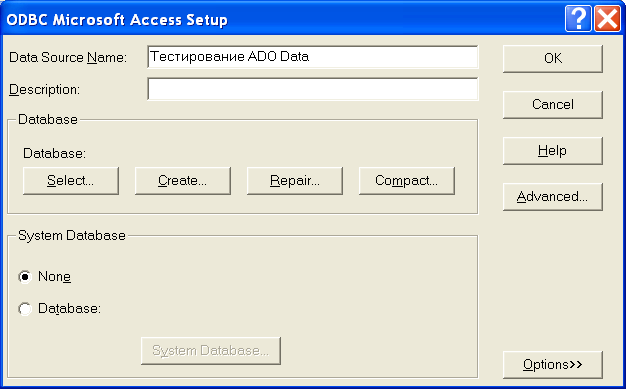Screen dimensions: 626x389
Task: Click Create... to make a new database
Action: (182, 181)
